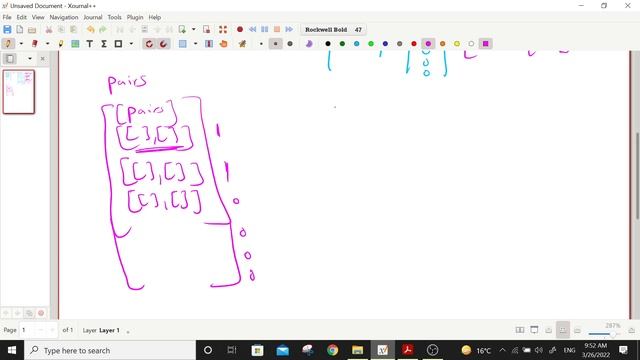This screenshot has height=360, width=640.
Task: Select the Hand tool
Action: pyautogui.click(x=223, y=44)
